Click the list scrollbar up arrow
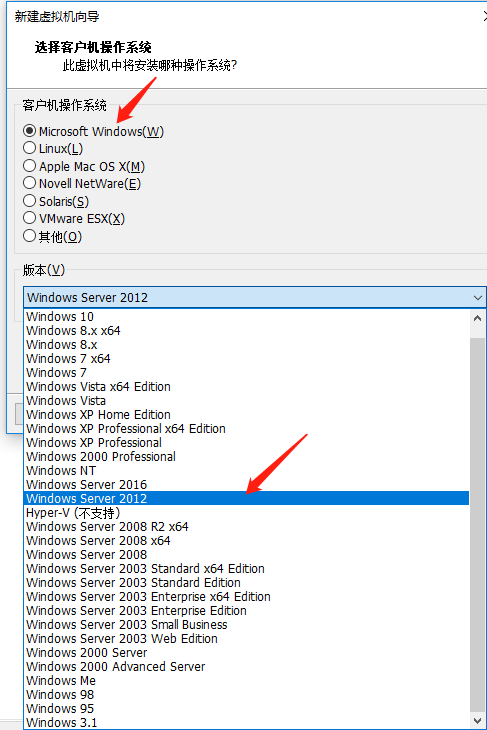Screen dimensions: 487x730 tap(477, 318)
